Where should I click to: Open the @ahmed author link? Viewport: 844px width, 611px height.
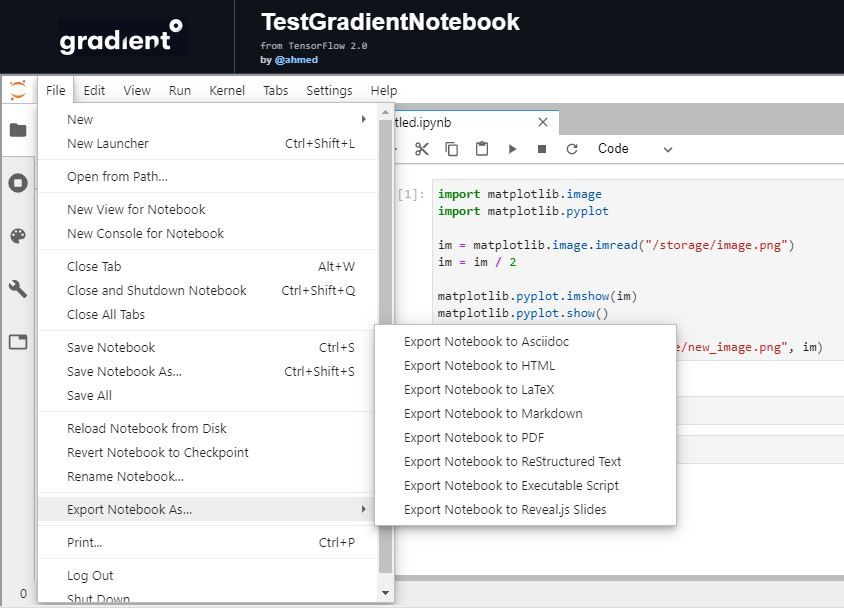point(296,60)
